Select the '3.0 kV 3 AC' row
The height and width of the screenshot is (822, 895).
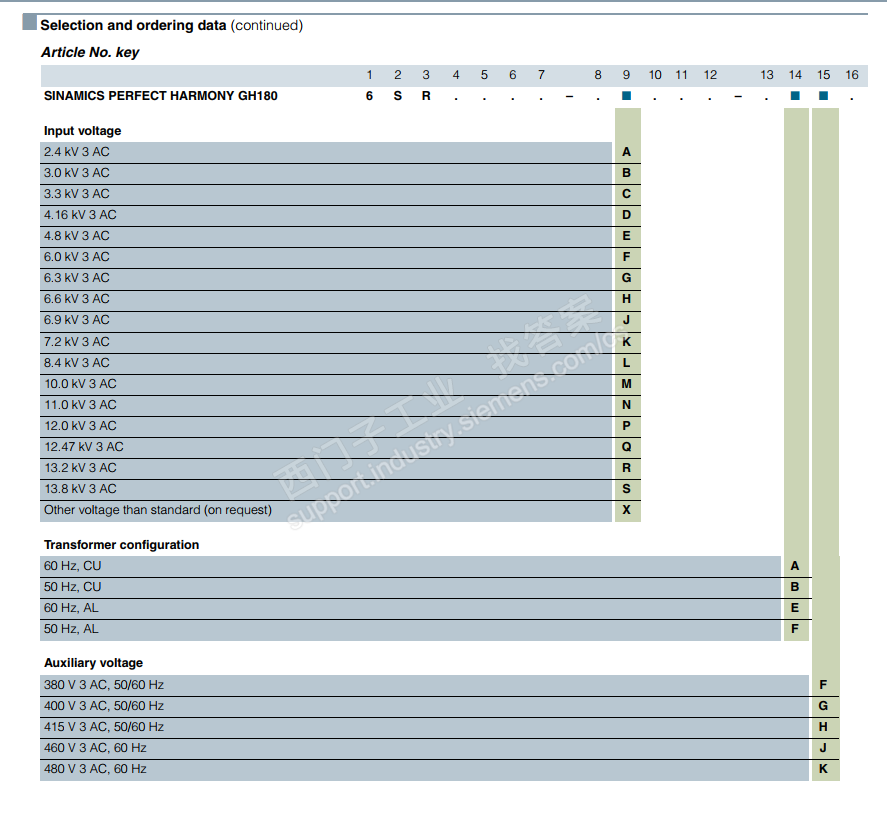click(x=326, y=173)
